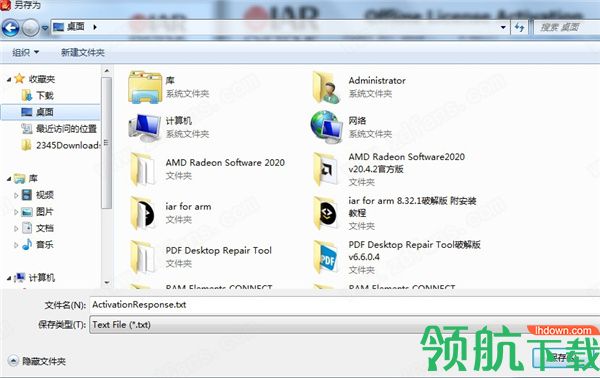Open address bar history dropdown
The image size is (600, 378).
click(504, 27)
